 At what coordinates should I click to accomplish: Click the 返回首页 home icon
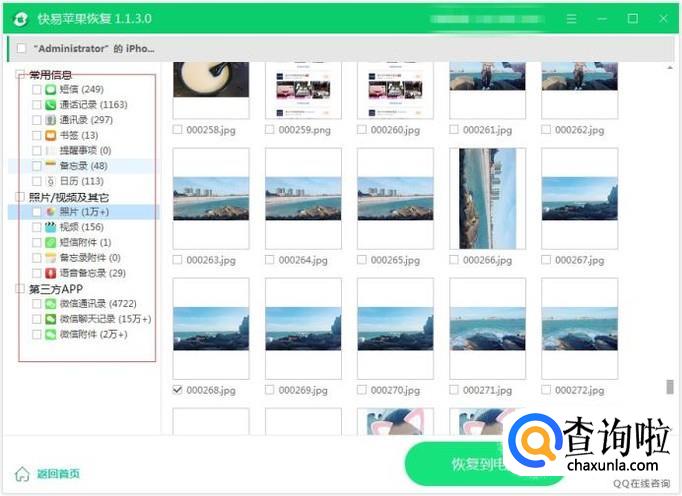[x=22, y=474]
